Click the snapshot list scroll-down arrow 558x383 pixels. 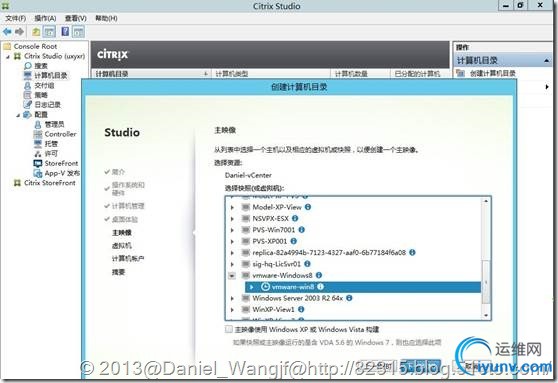pyautogui.click(x=486, y=315)
